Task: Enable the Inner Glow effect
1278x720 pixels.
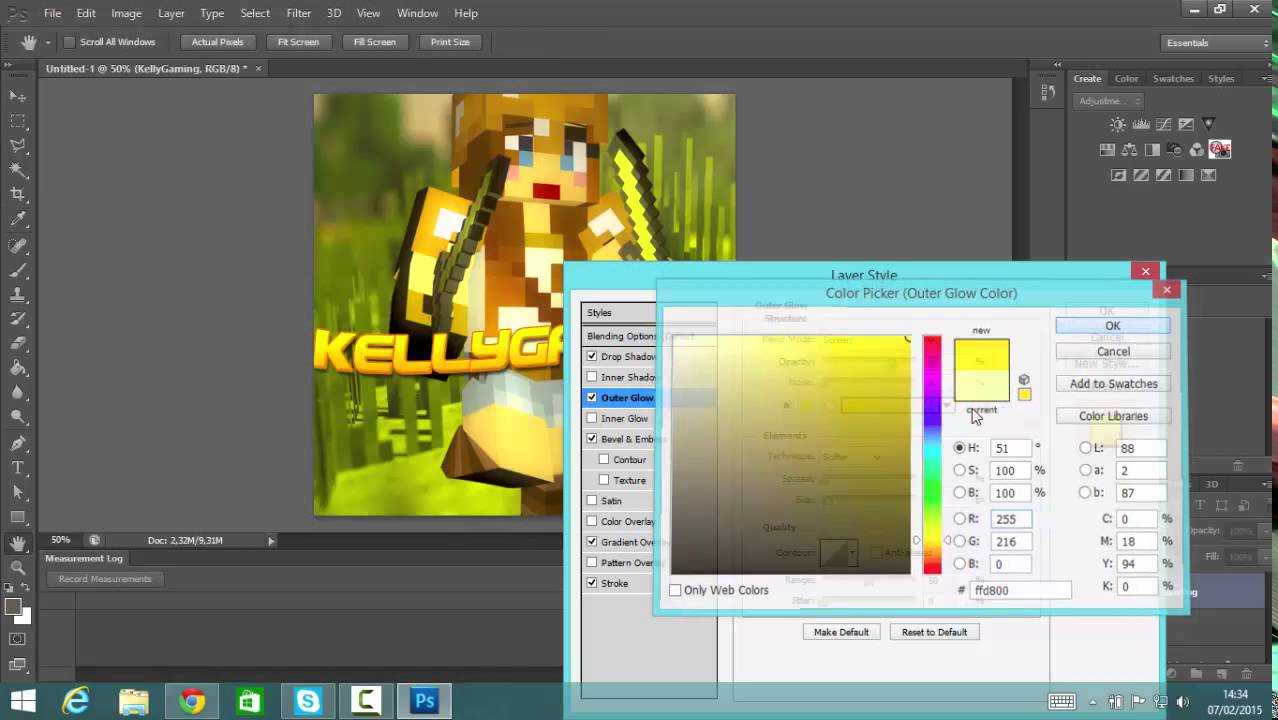Action: click(x=592, y=418)
